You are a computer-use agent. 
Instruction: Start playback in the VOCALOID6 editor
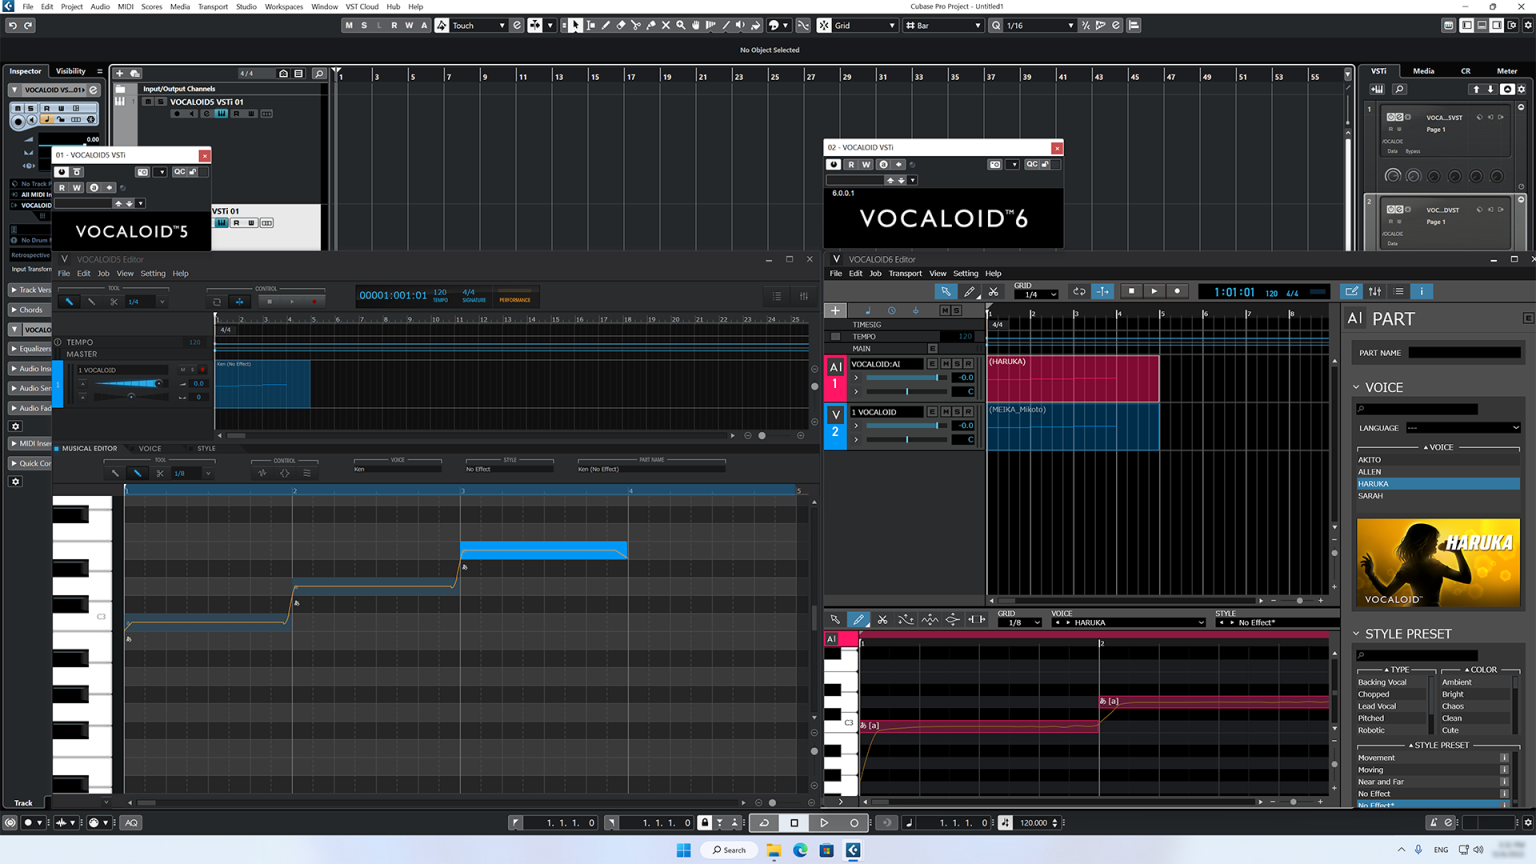click(1154, 291)
